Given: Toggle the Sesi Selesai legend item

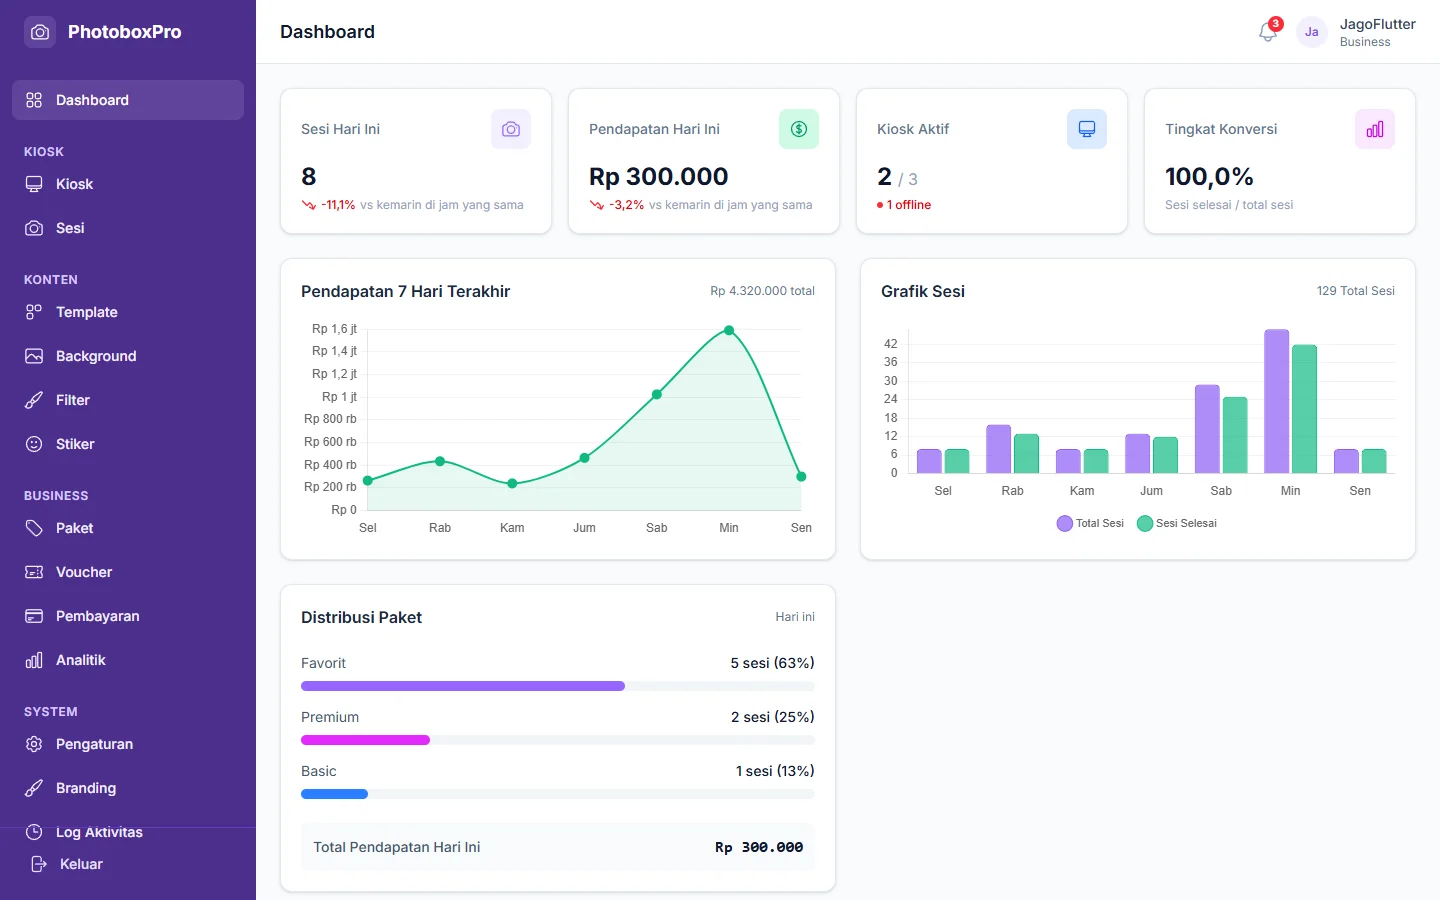Looking at the screenshot, I should click(x=1177, y=523).
